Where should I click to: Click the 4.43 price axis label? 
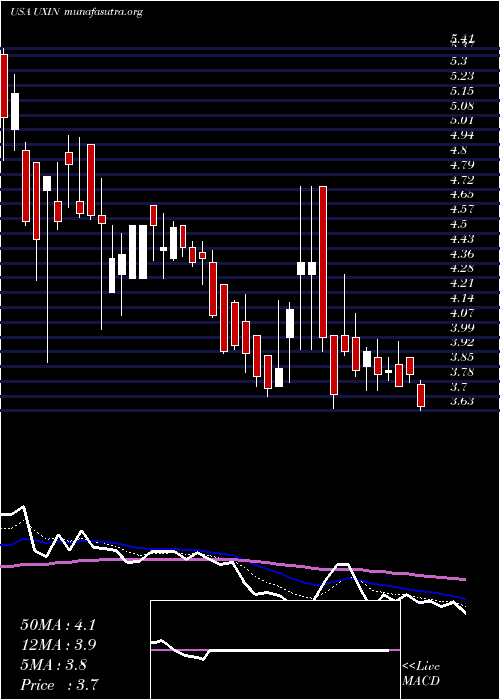click(x=462, y=239)
